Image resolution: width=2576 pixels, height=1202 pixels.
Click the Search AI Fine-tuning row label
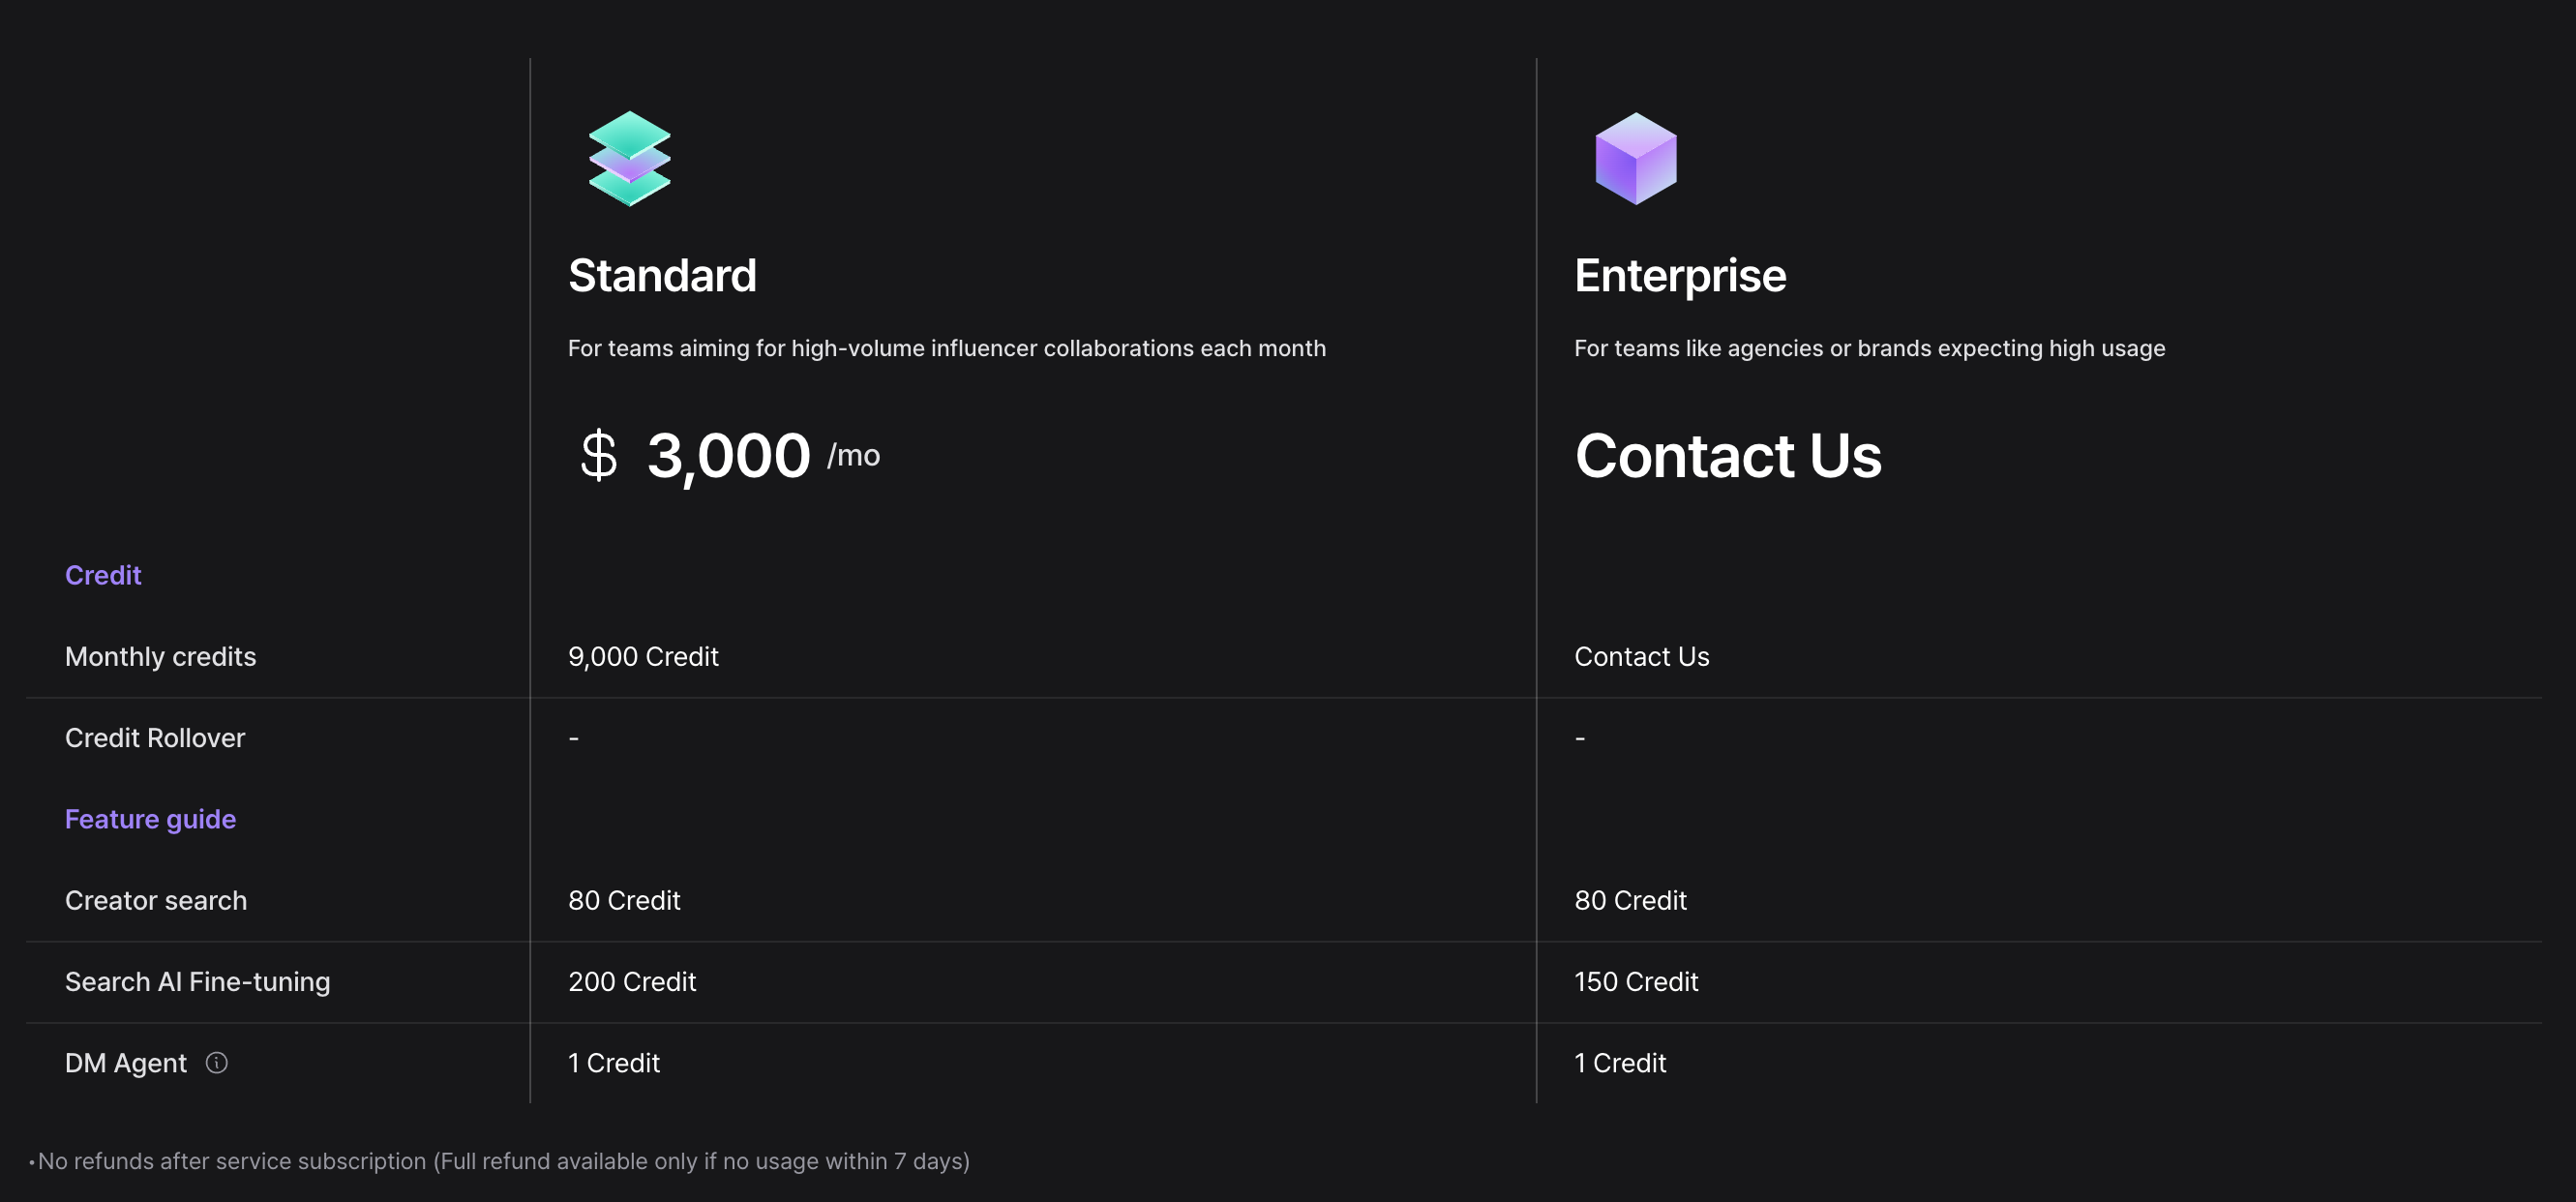click(197, 981)
